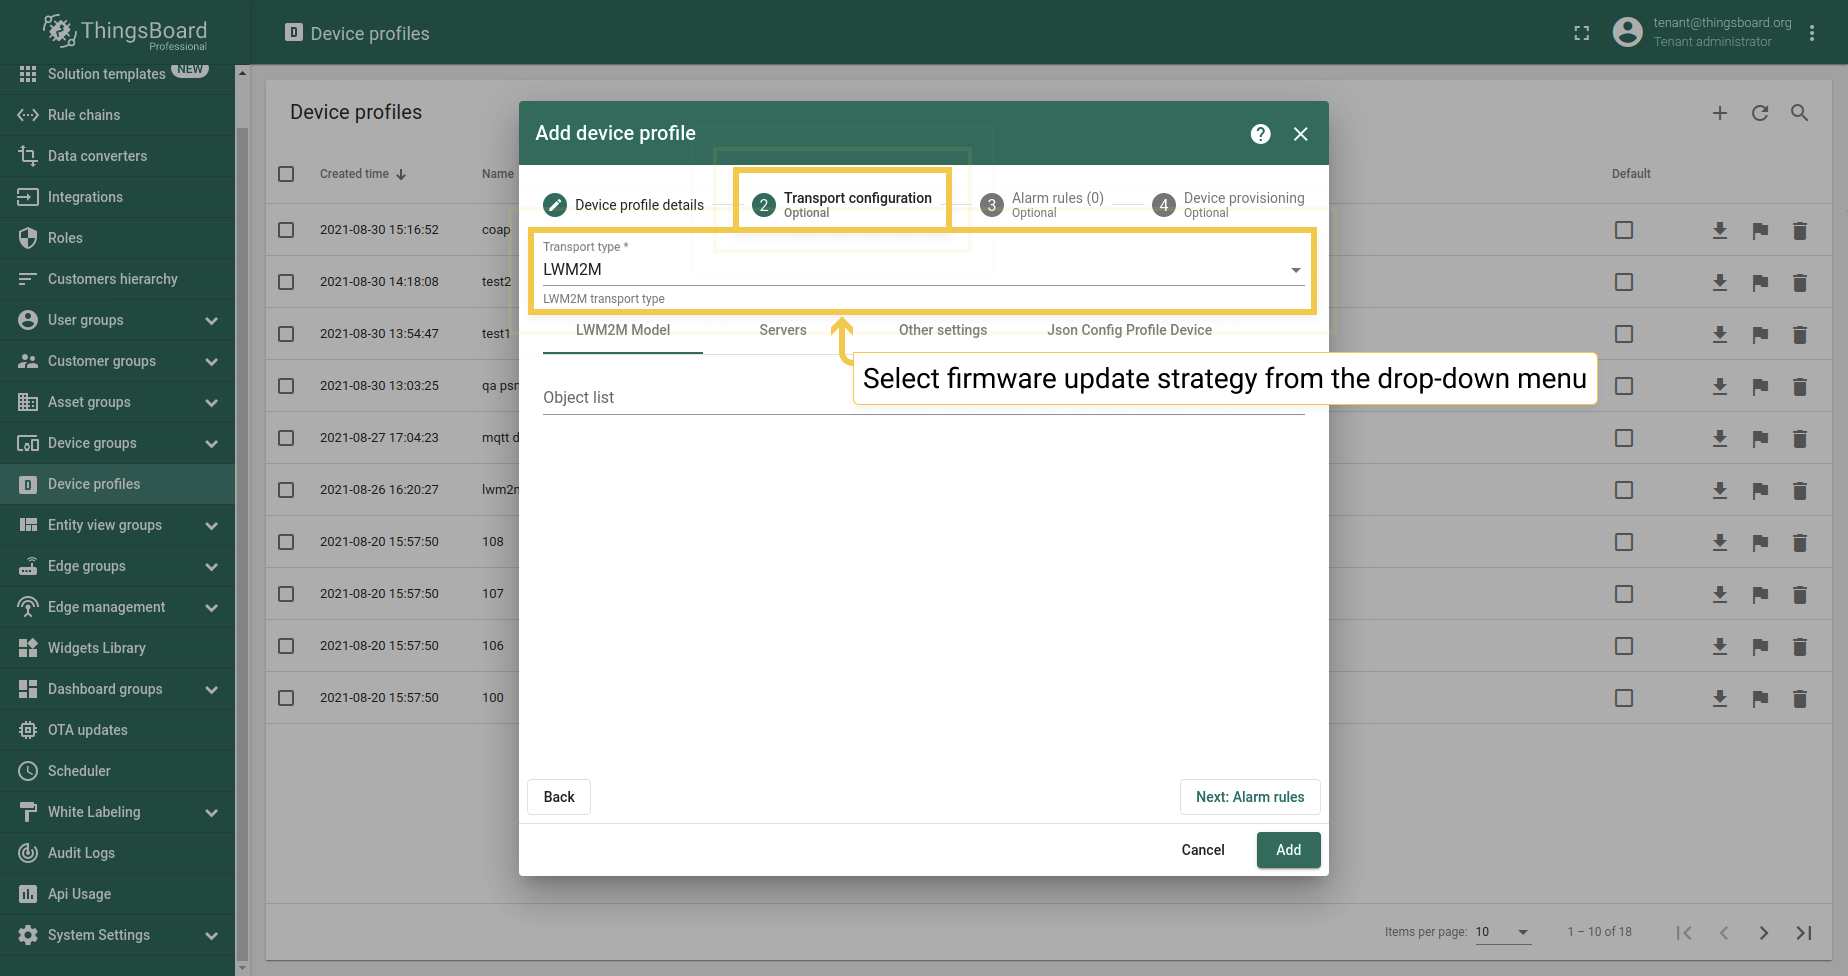Jump to Alarm rules step
Screen dimensions: 1848x976
point(1042,205)
